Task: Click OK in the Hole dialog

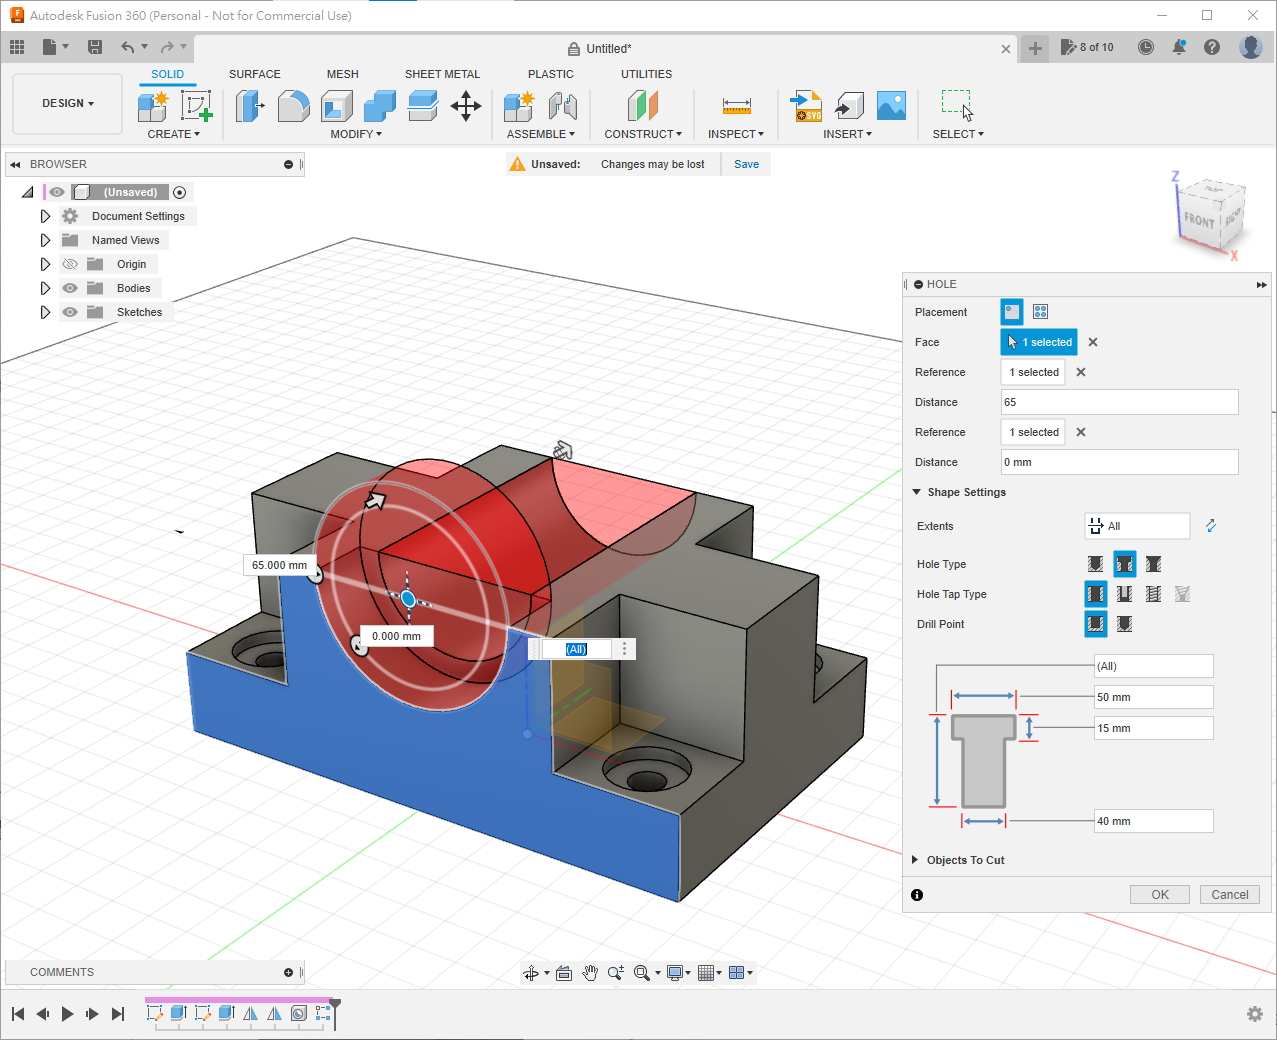Action: pyautogui.click(x=1159, y=895)
